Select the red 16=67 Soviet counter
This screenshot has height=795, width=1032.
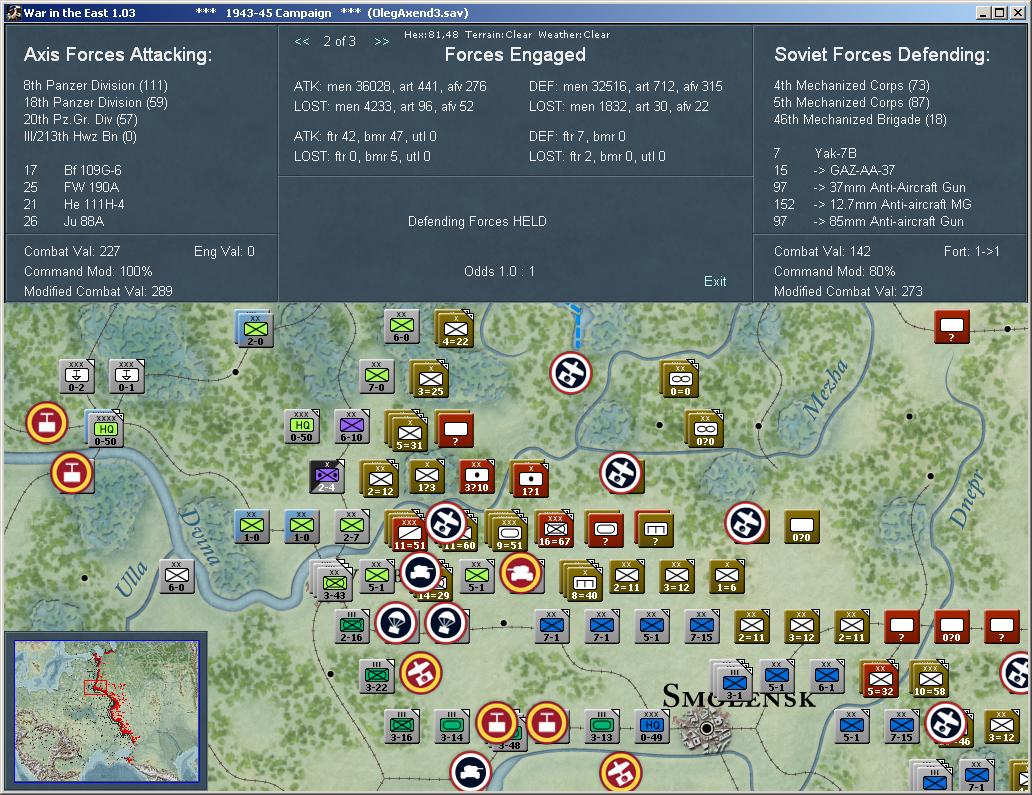555,529
